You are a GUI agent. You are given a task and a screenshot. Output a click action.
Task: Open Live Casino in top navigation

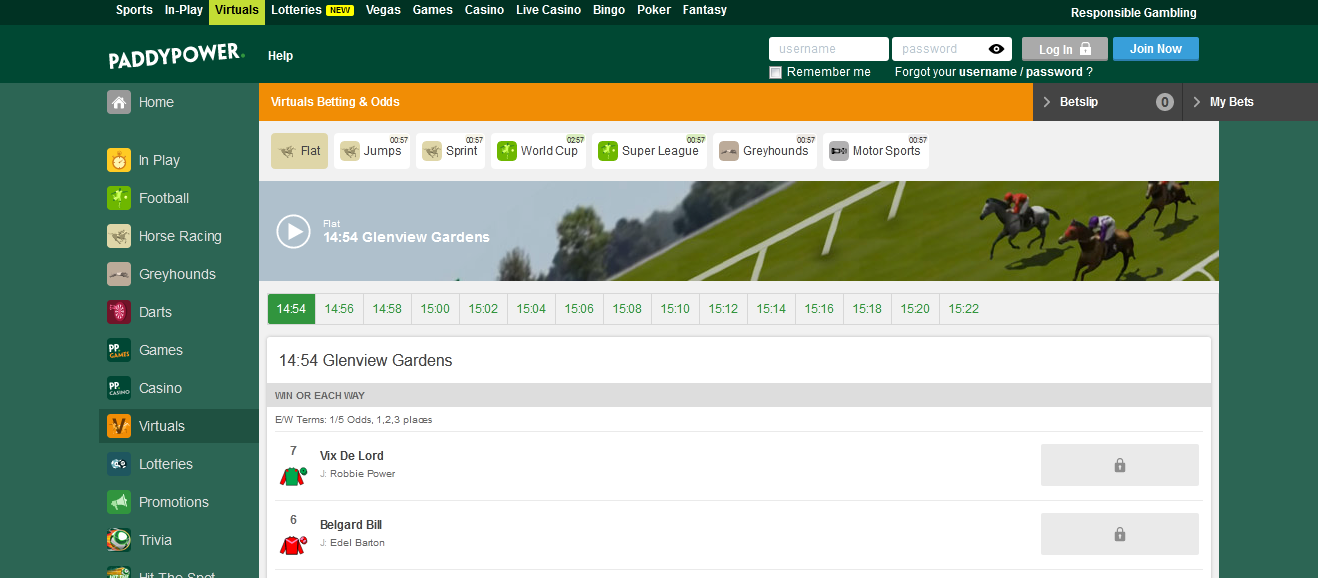point(548,10)
